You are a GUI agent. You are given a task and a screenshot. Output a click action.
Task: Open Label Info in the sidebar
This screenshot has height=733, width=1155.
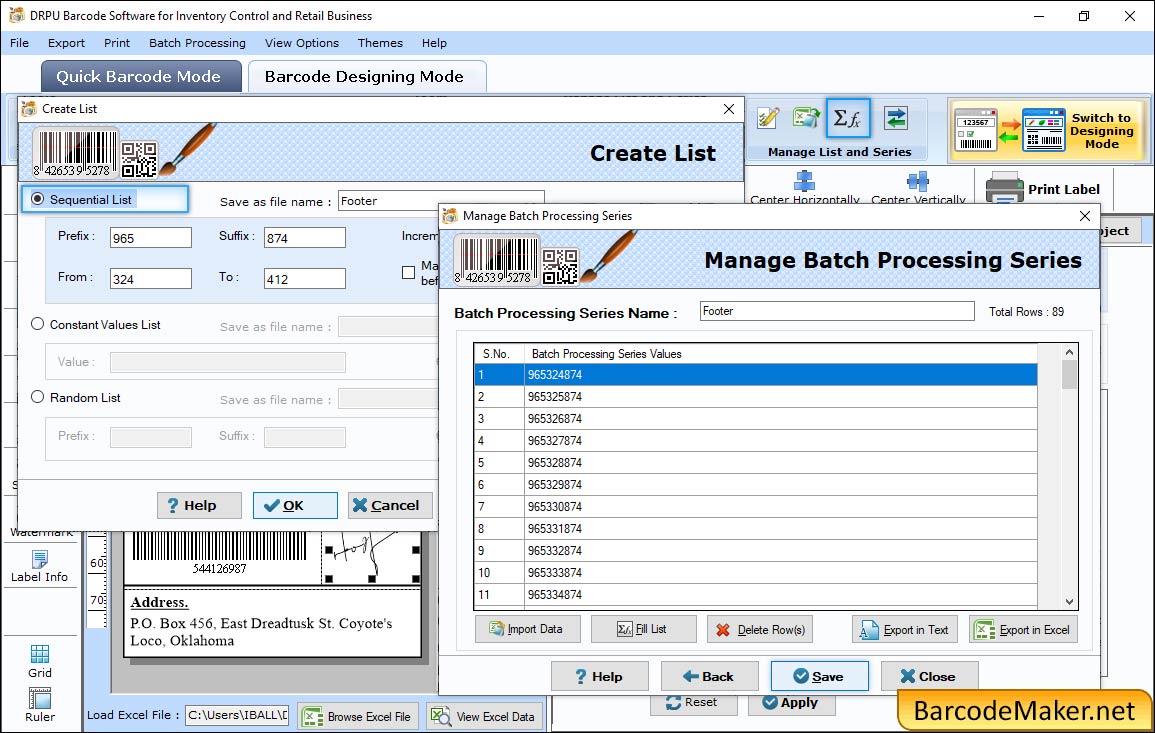coord(40,566)
